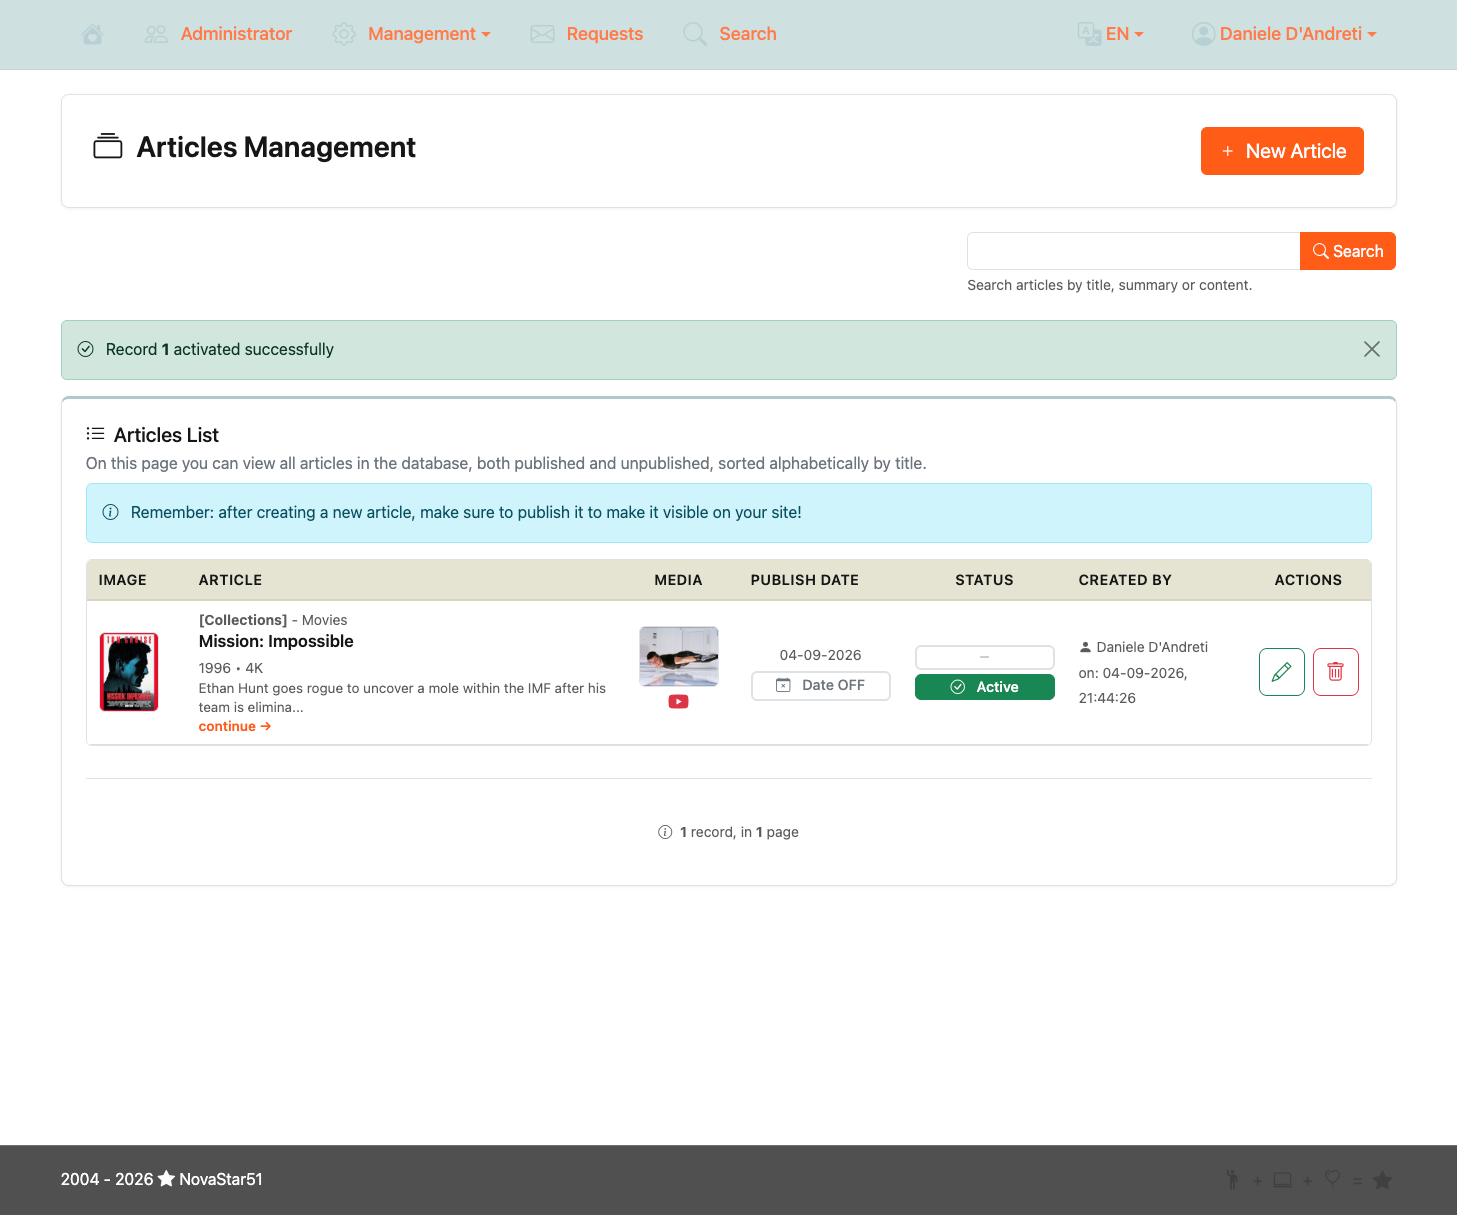Image resolution: width=1457 pixels, height=1215 pixels.
Task: Click the dash switch above the Active badge
Action: [984, 657]
